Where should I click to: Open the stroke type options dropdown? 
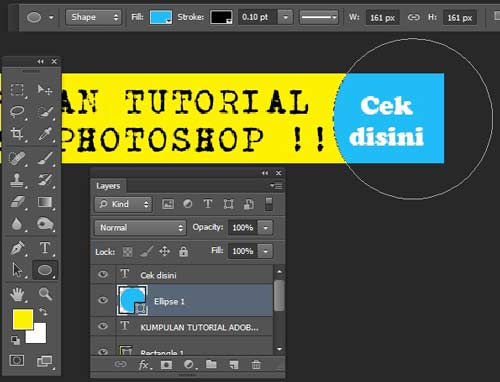[319, 17]
